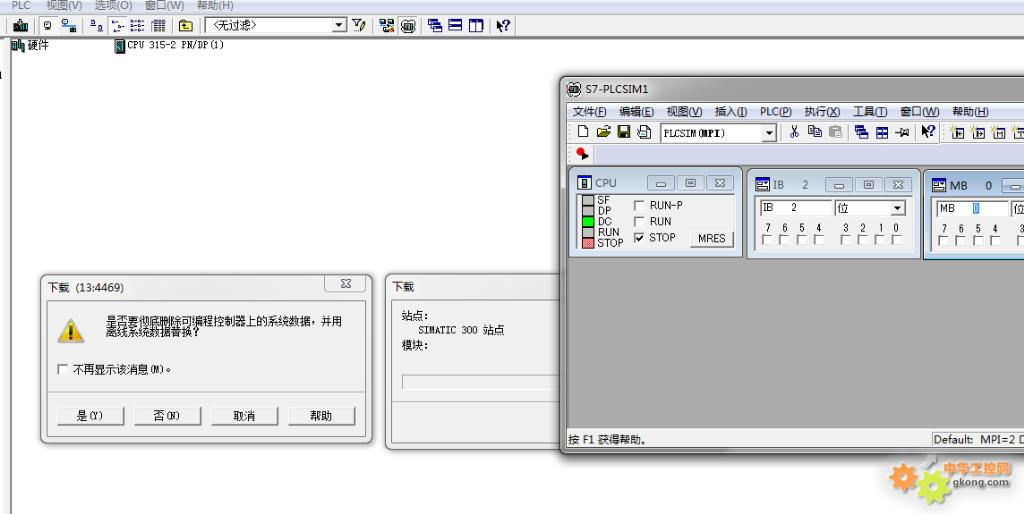Toggle bit 7 checkbox in IB 2 window
Viewport: 1024px width, 514px height.
(x=767, y=240)
